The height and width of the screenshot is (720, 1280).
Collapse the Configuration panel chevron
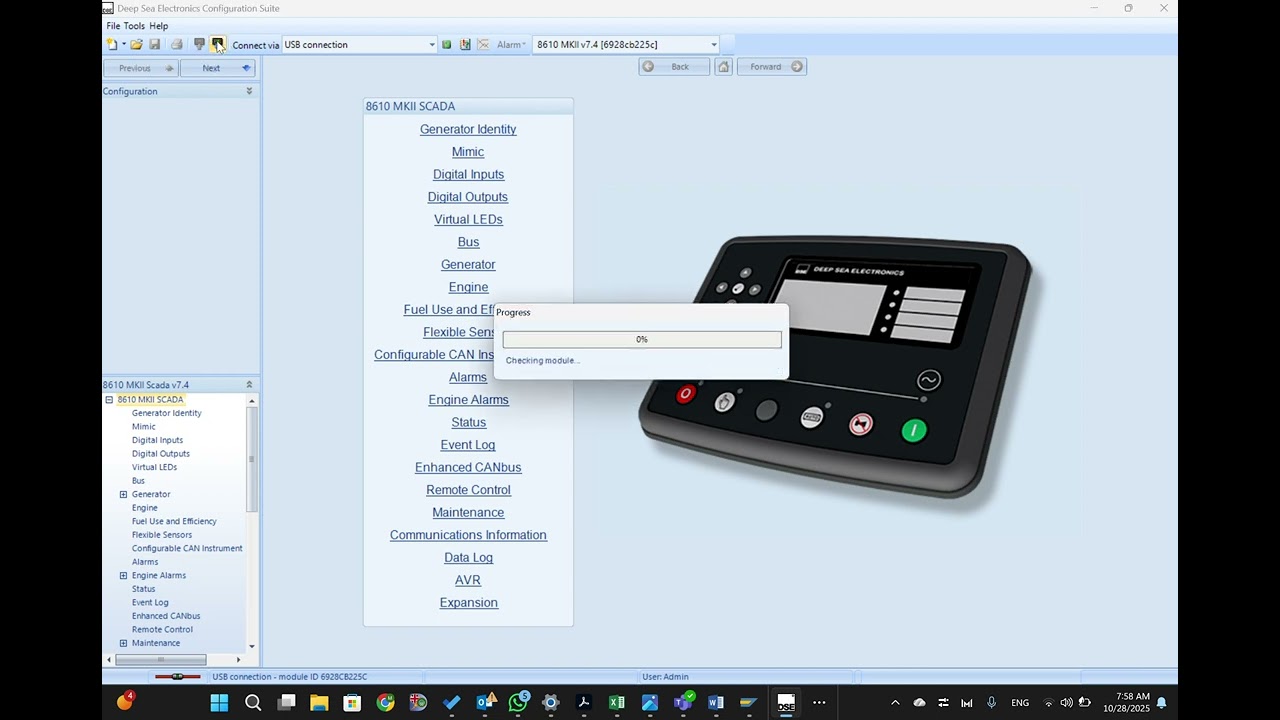[249, 91]
